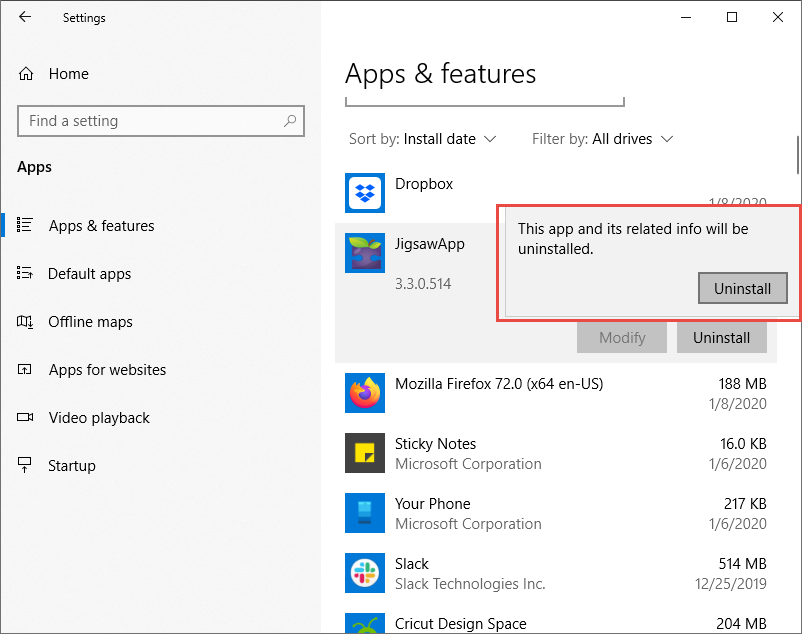The height and width of the screenshot is (634, 802).
Task: Click the back arrow in Settings
Action: (25, 17)
